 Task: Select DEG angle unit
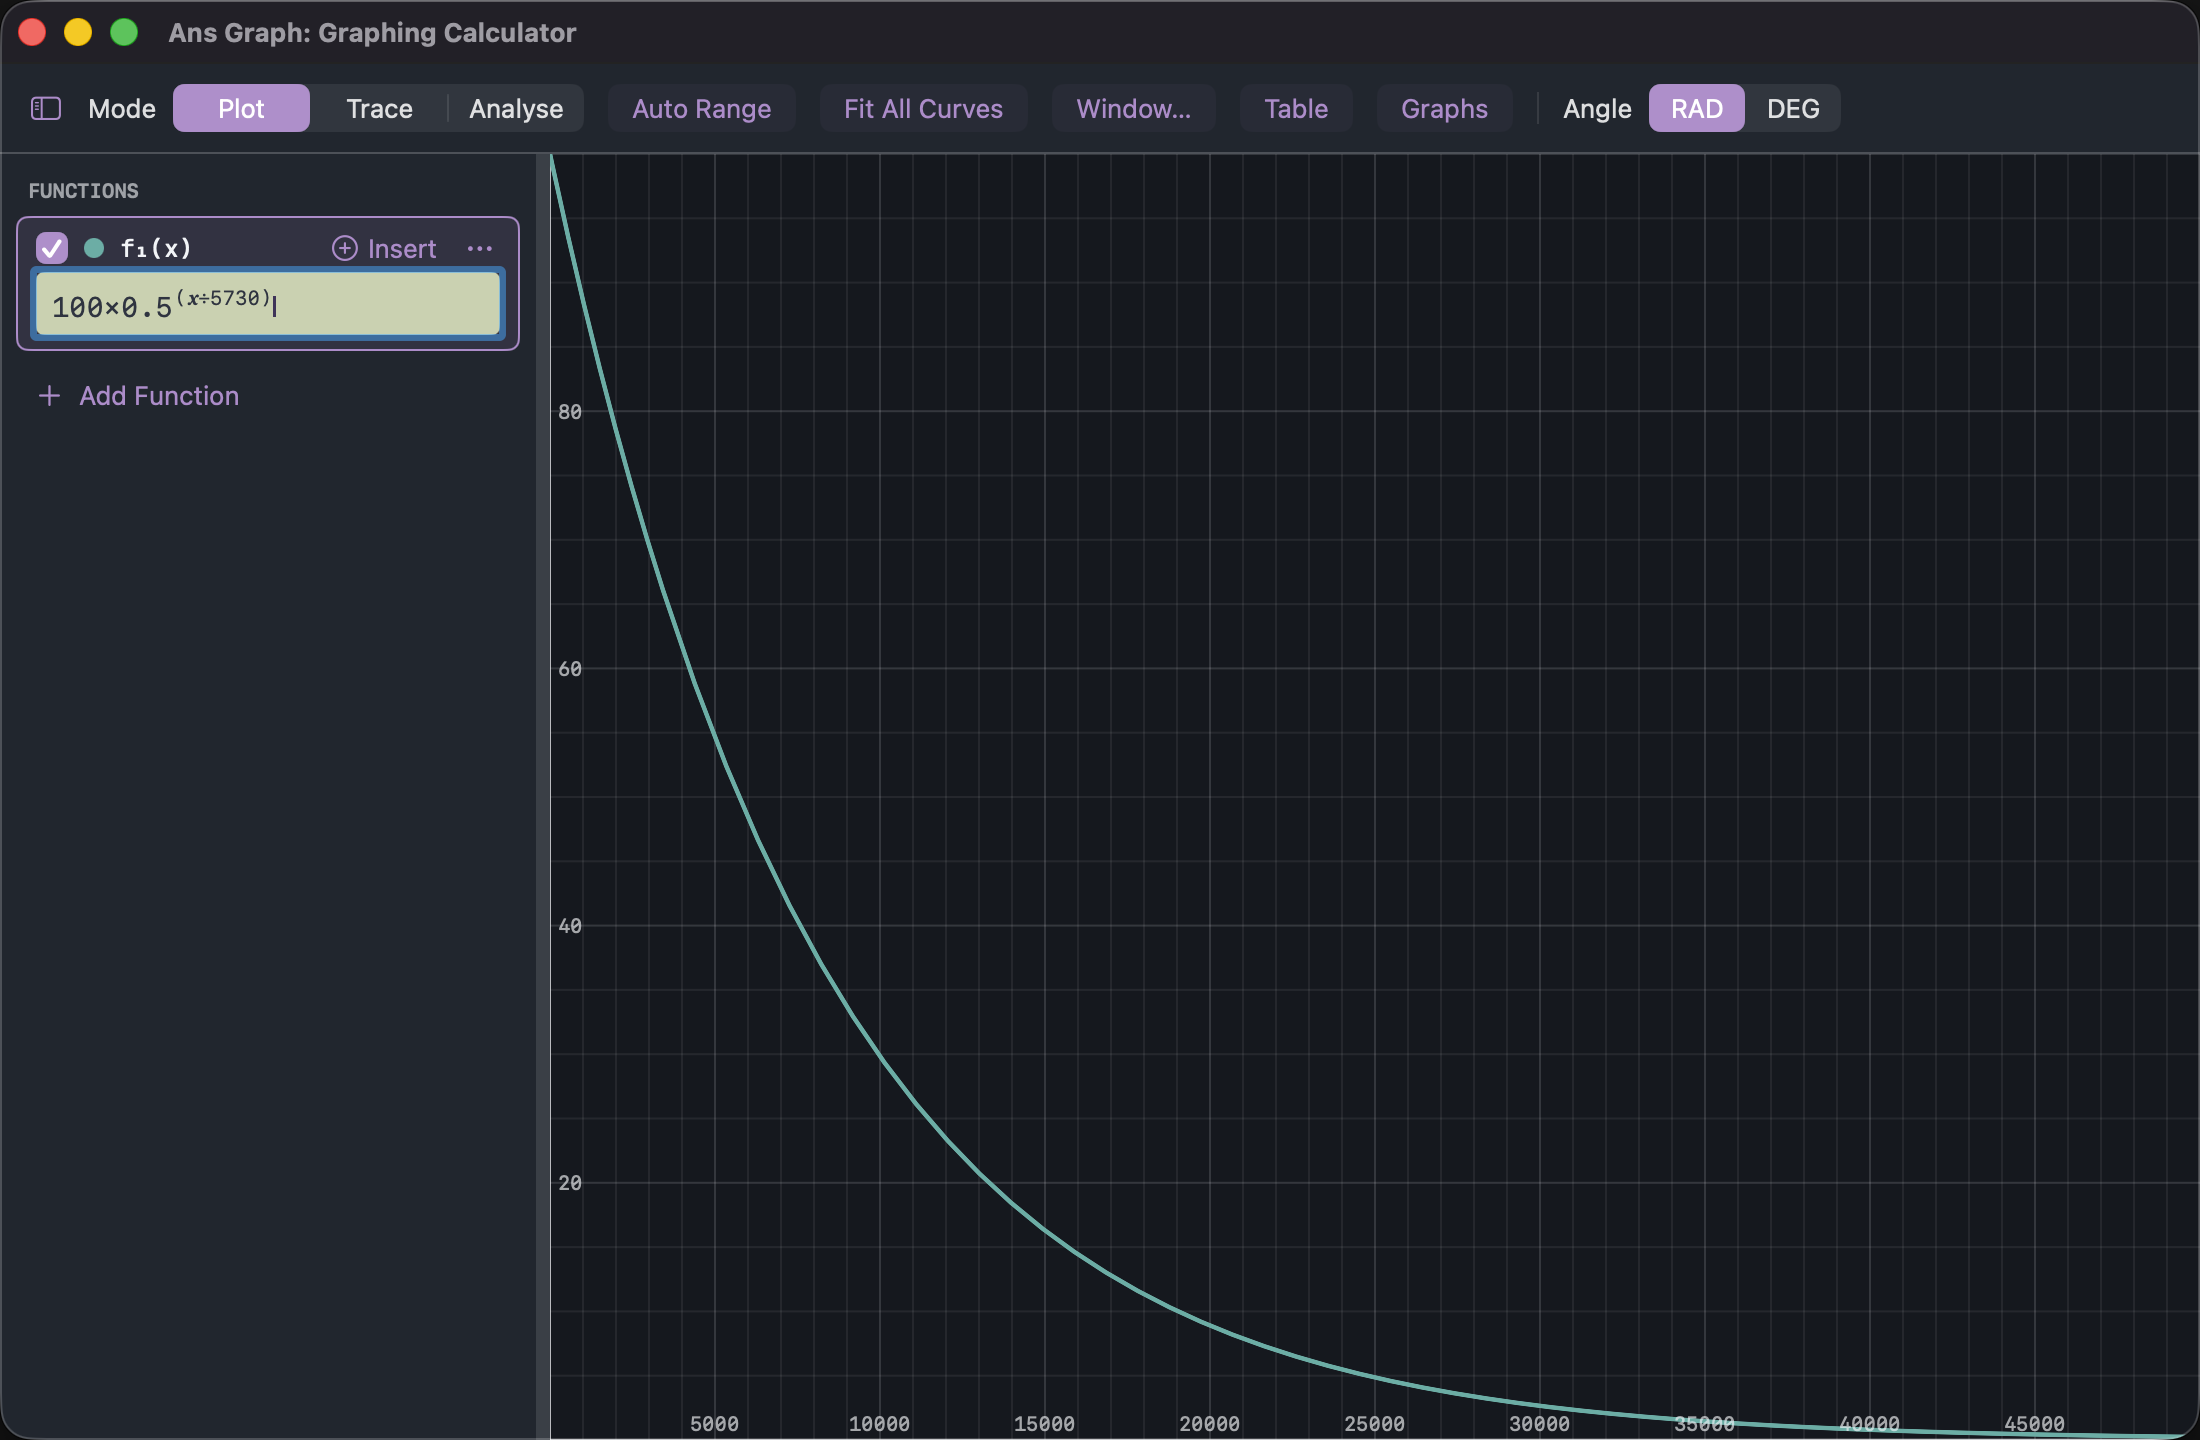point(1793,108)
